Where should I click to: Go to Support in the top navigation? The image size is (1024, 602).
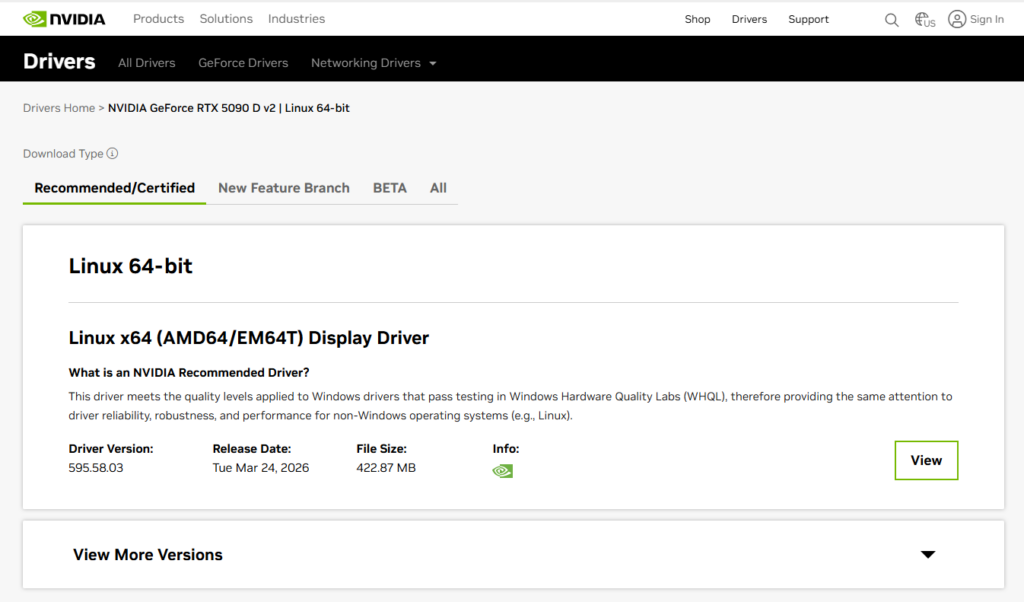coord(808,19)
